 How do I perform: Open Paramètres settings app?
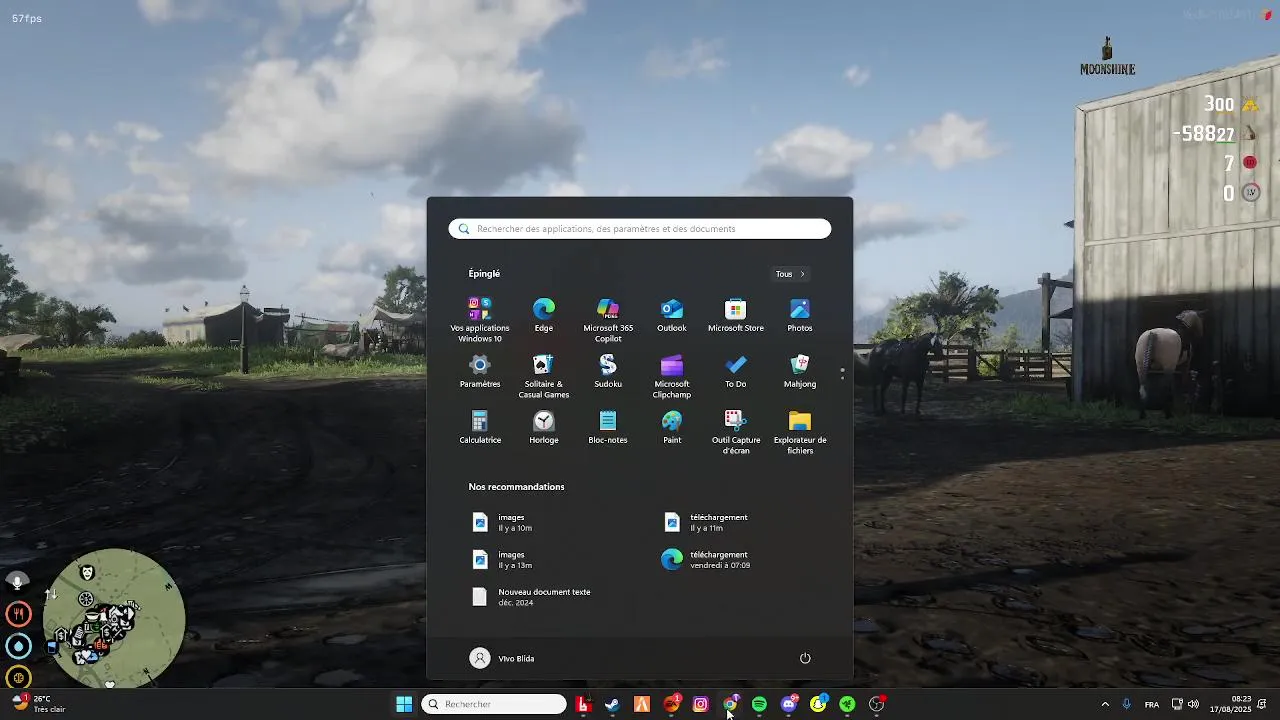pos(480,371)
